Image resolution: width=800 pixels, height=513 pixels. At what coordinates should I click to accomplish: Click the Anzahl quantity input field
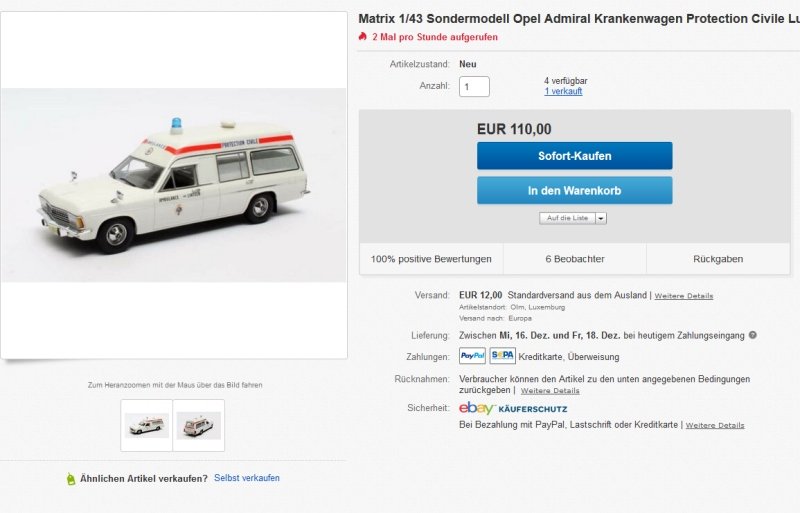pos(474,86)
